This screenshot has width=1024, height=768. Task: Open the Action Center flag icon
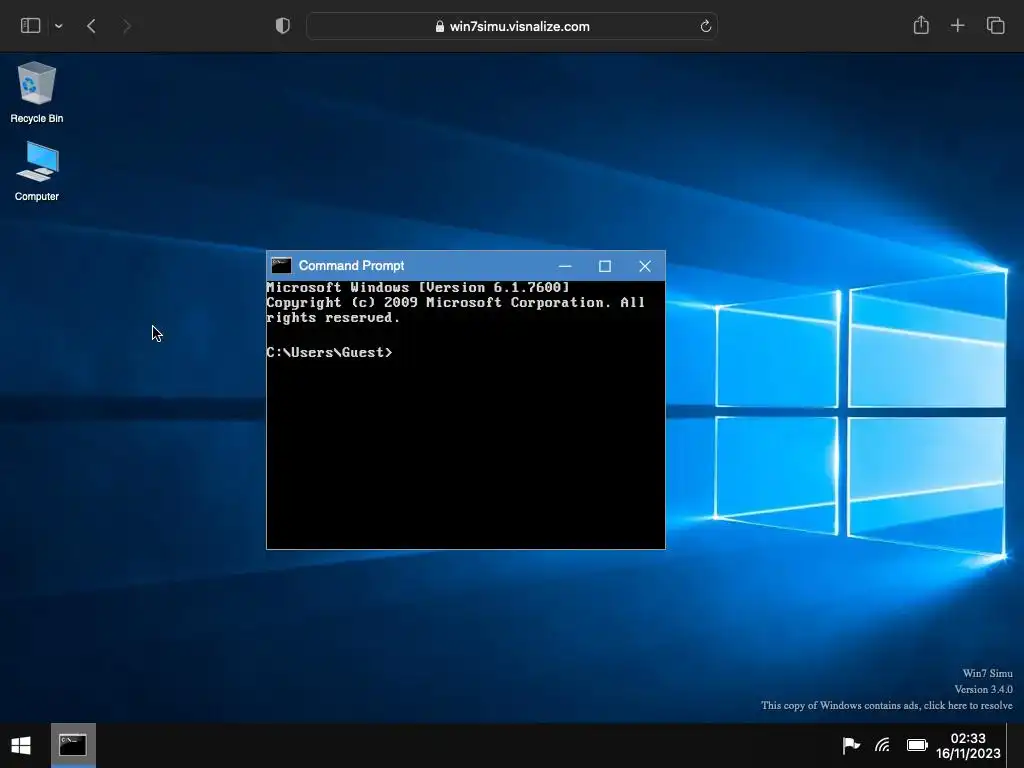coord(851,745)
